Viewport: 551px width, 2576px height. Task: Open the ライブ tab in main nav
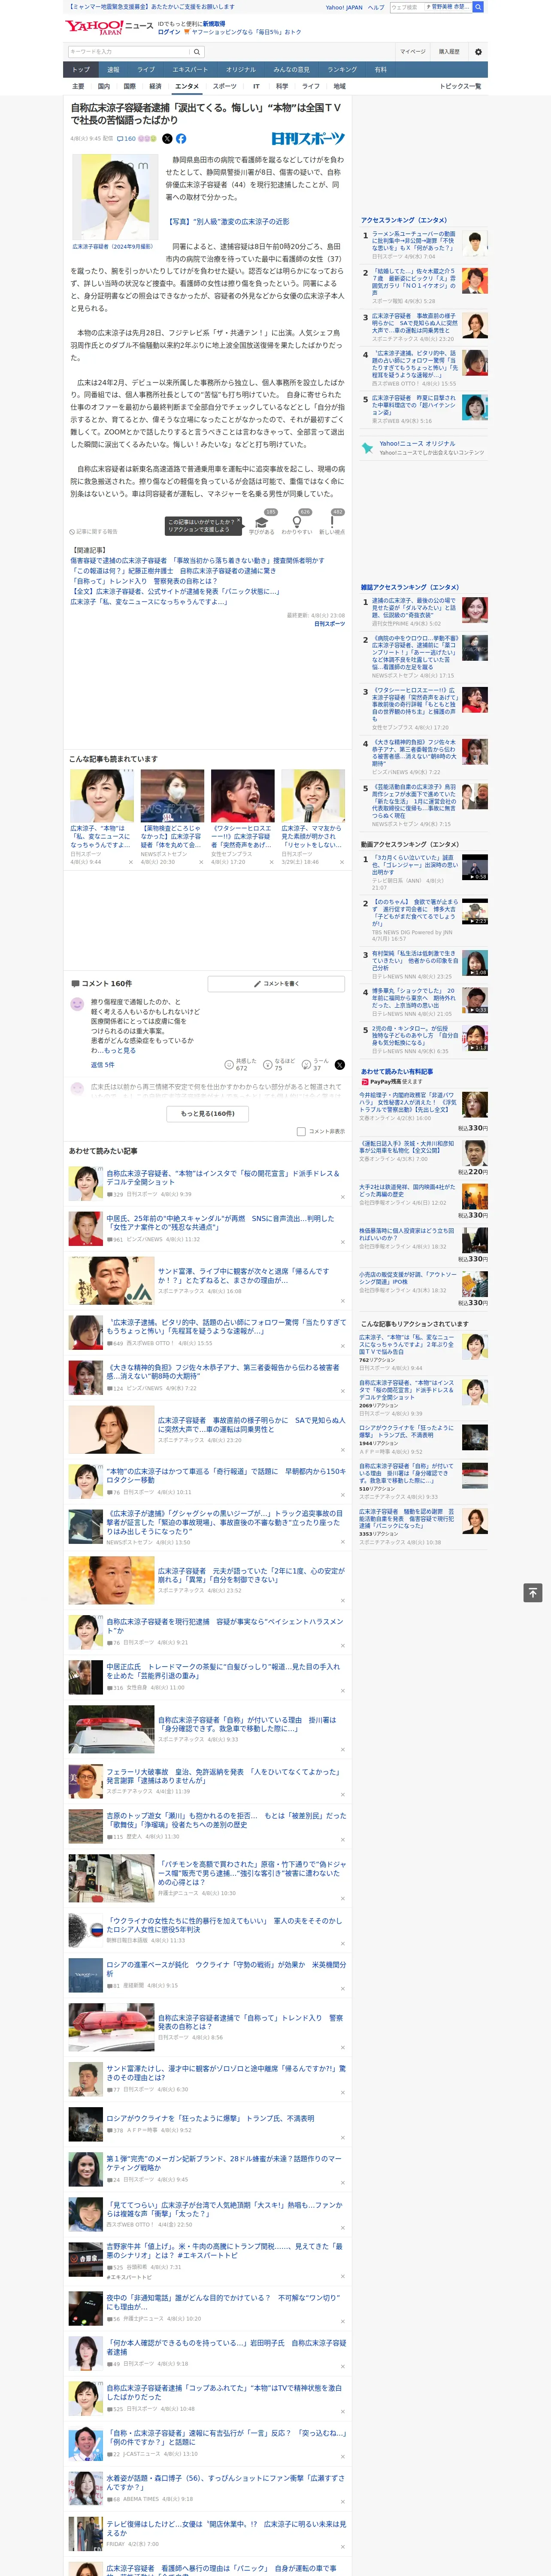pyautogui.click(x=146, y=70)
